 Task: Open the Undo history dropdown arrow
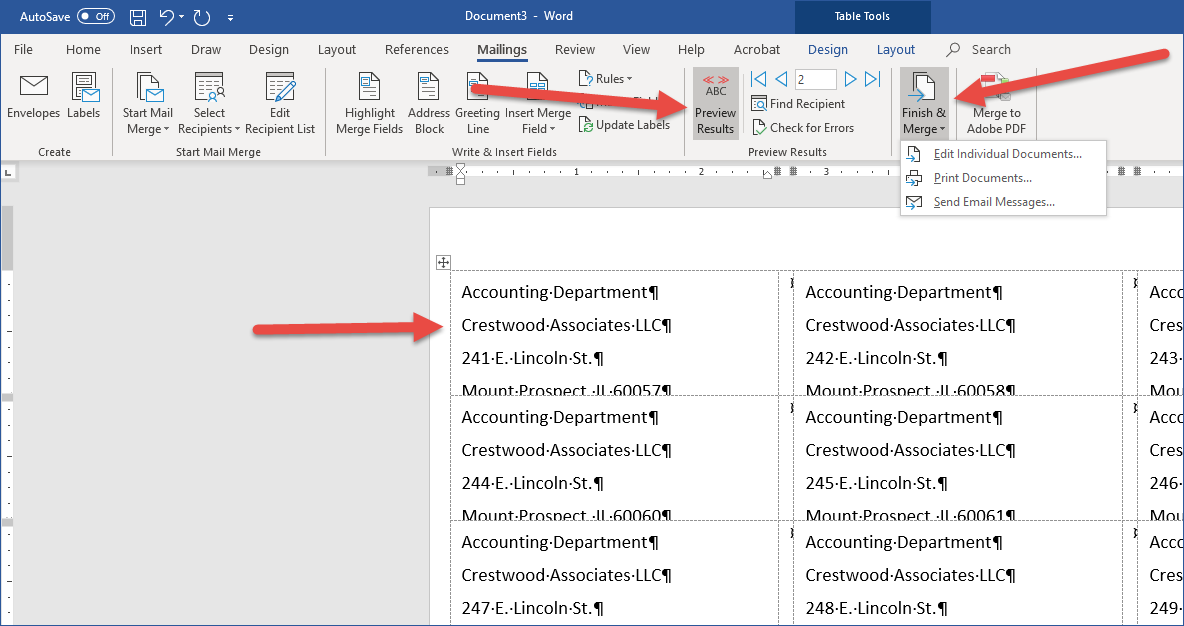click(182, 17)
